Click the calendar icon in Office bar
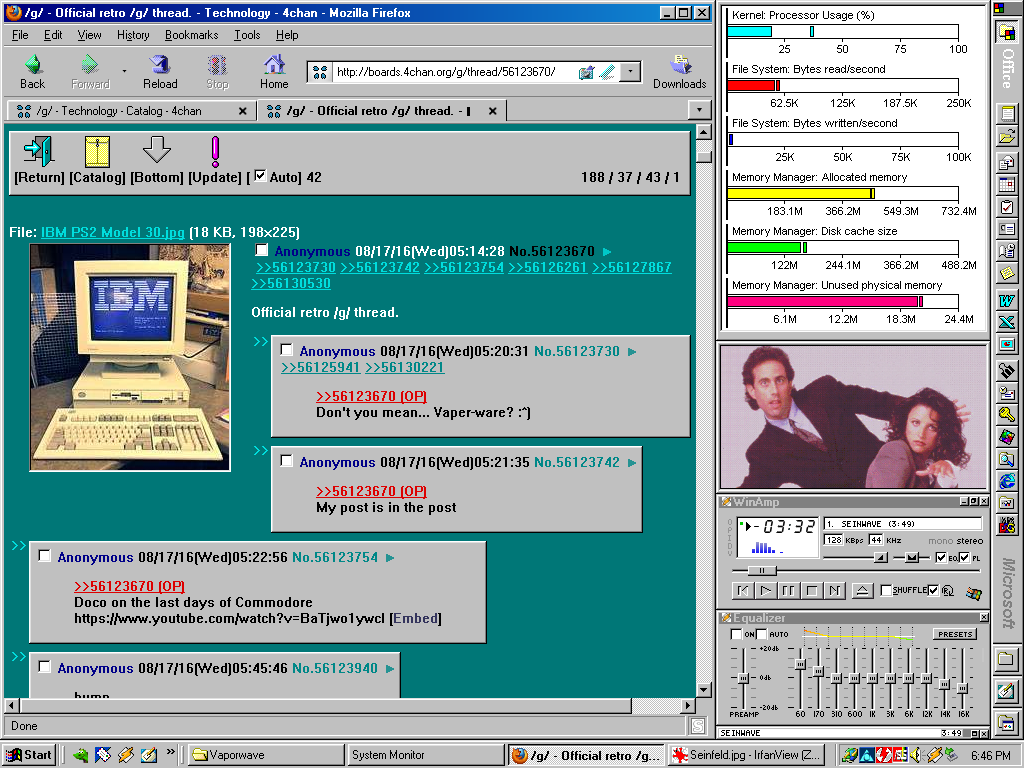The height and width of the screenshot is (768, 1024). [x=1006, y=185]
